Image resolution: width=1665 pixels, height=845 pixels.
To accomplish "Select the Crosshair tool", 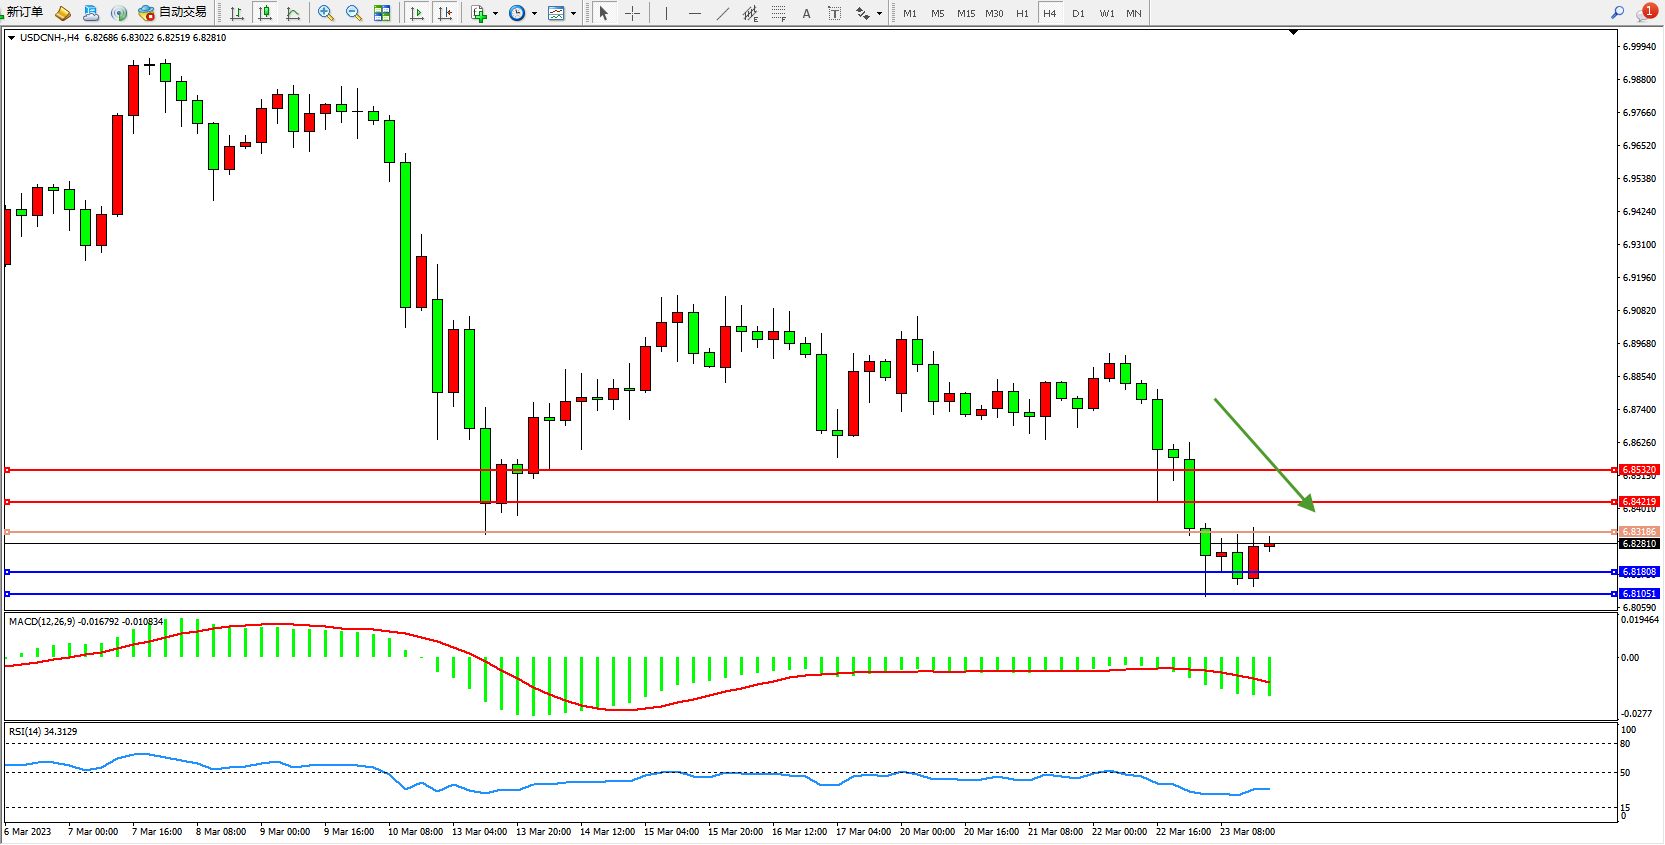I will point(632,13).
